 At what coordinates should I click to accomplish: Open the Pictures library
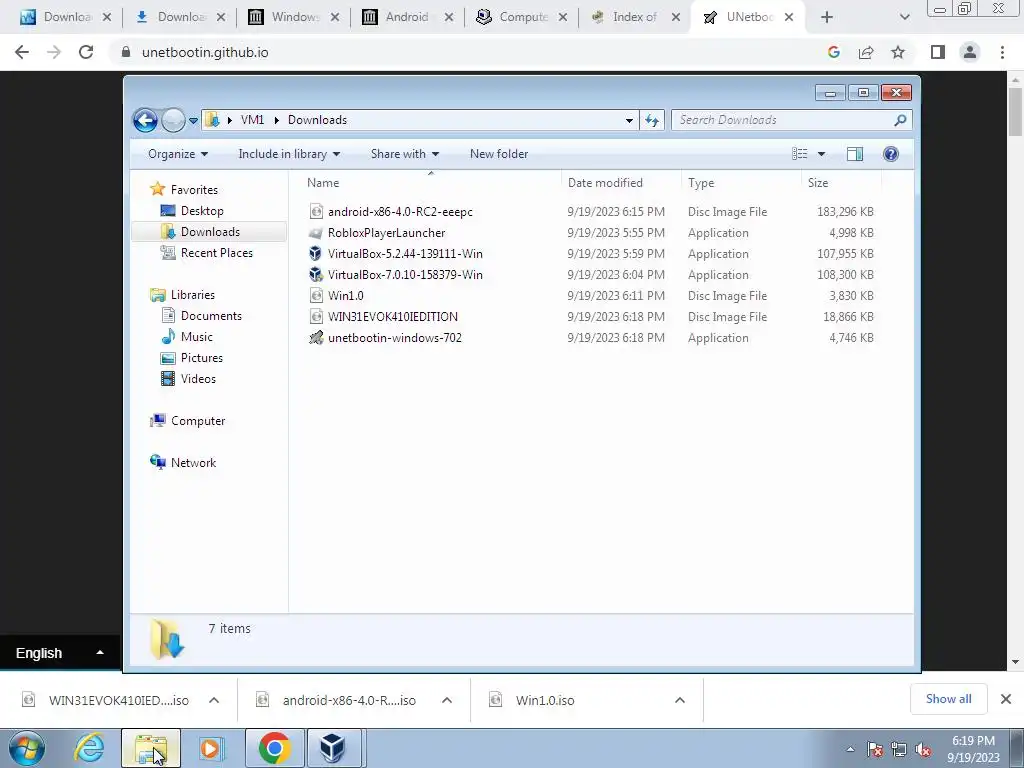[202, 358]
